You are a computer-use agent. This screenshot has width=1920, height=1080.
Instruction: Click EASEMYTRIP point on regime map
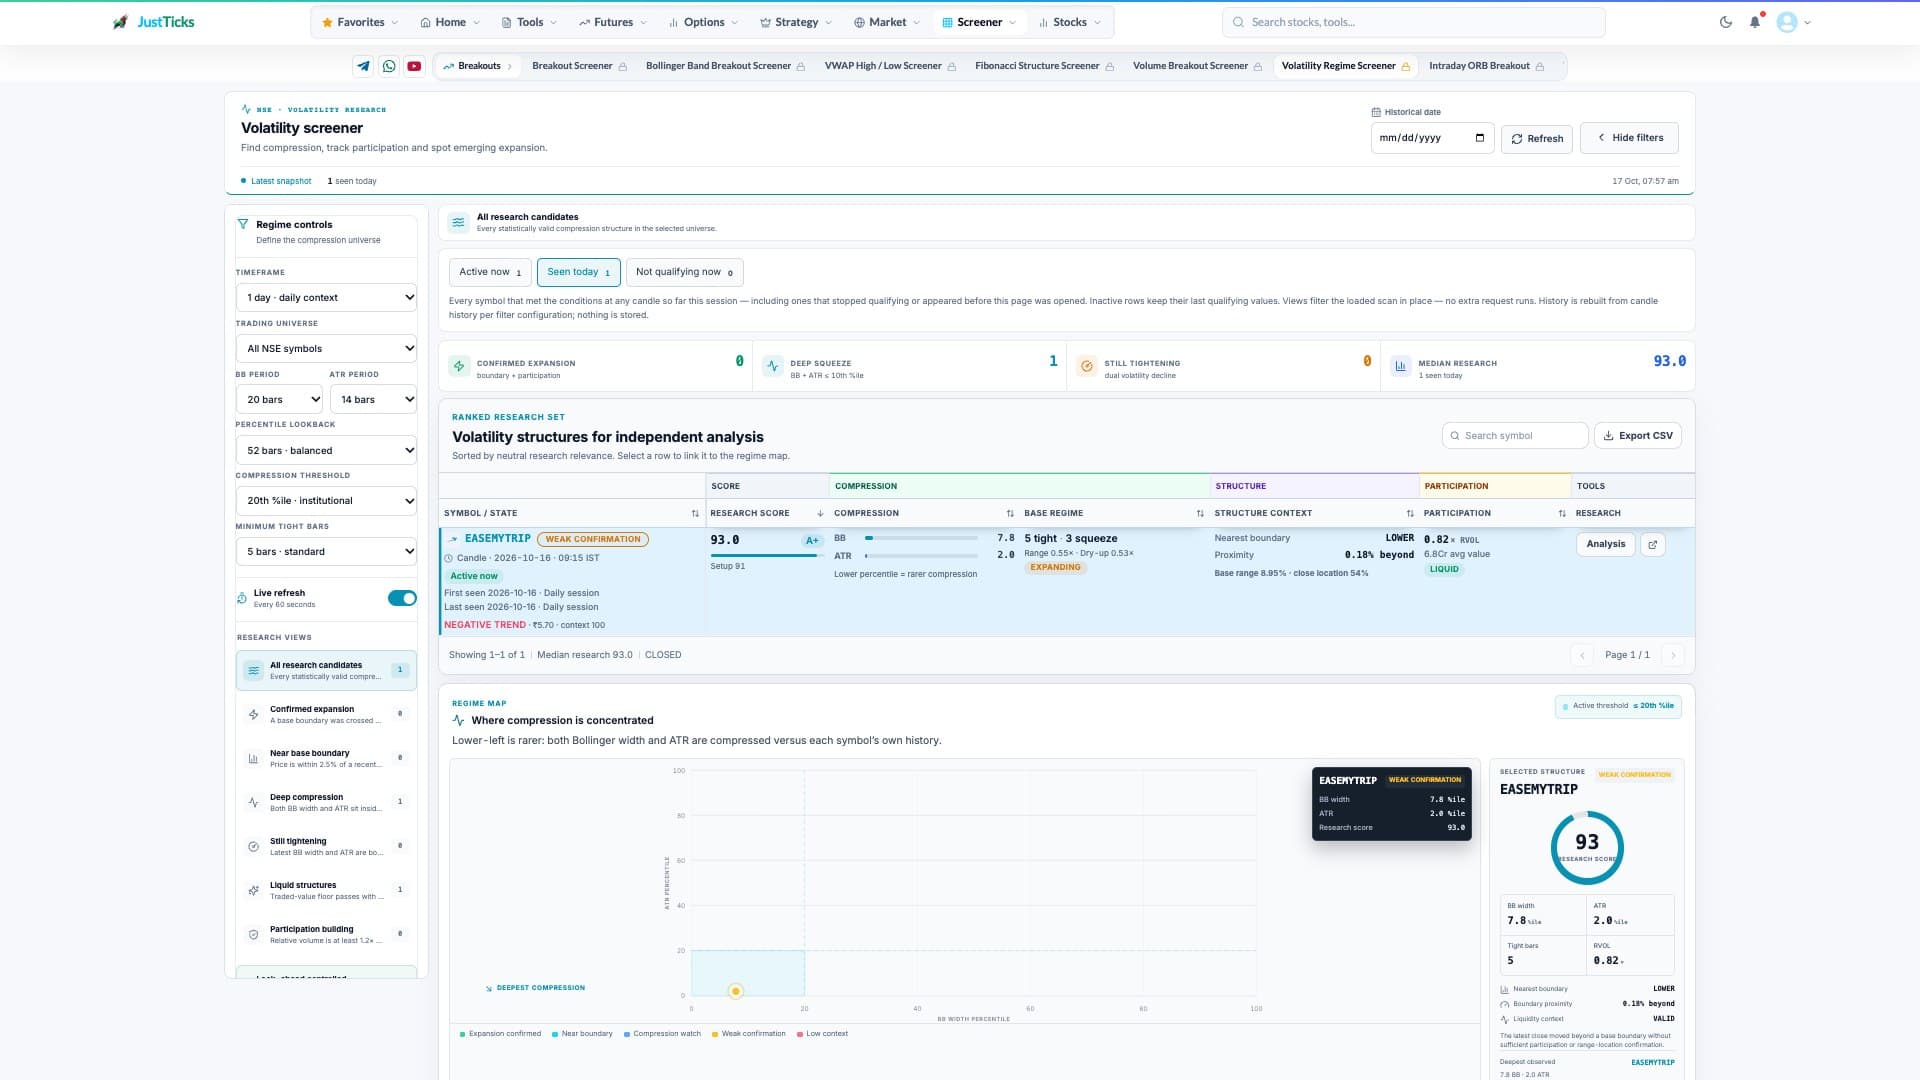click(x=736, y=992)
